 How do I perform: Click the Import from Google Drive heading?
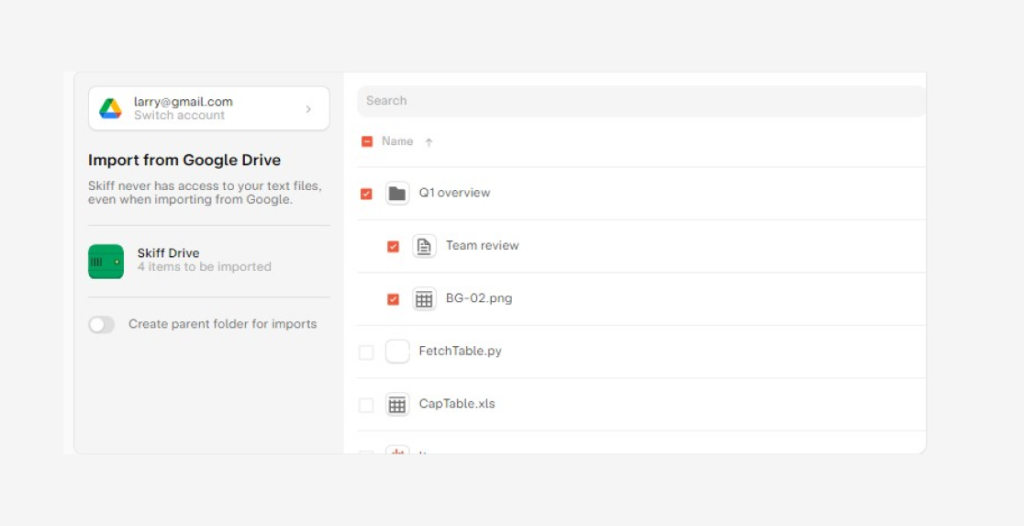point(185,160)
